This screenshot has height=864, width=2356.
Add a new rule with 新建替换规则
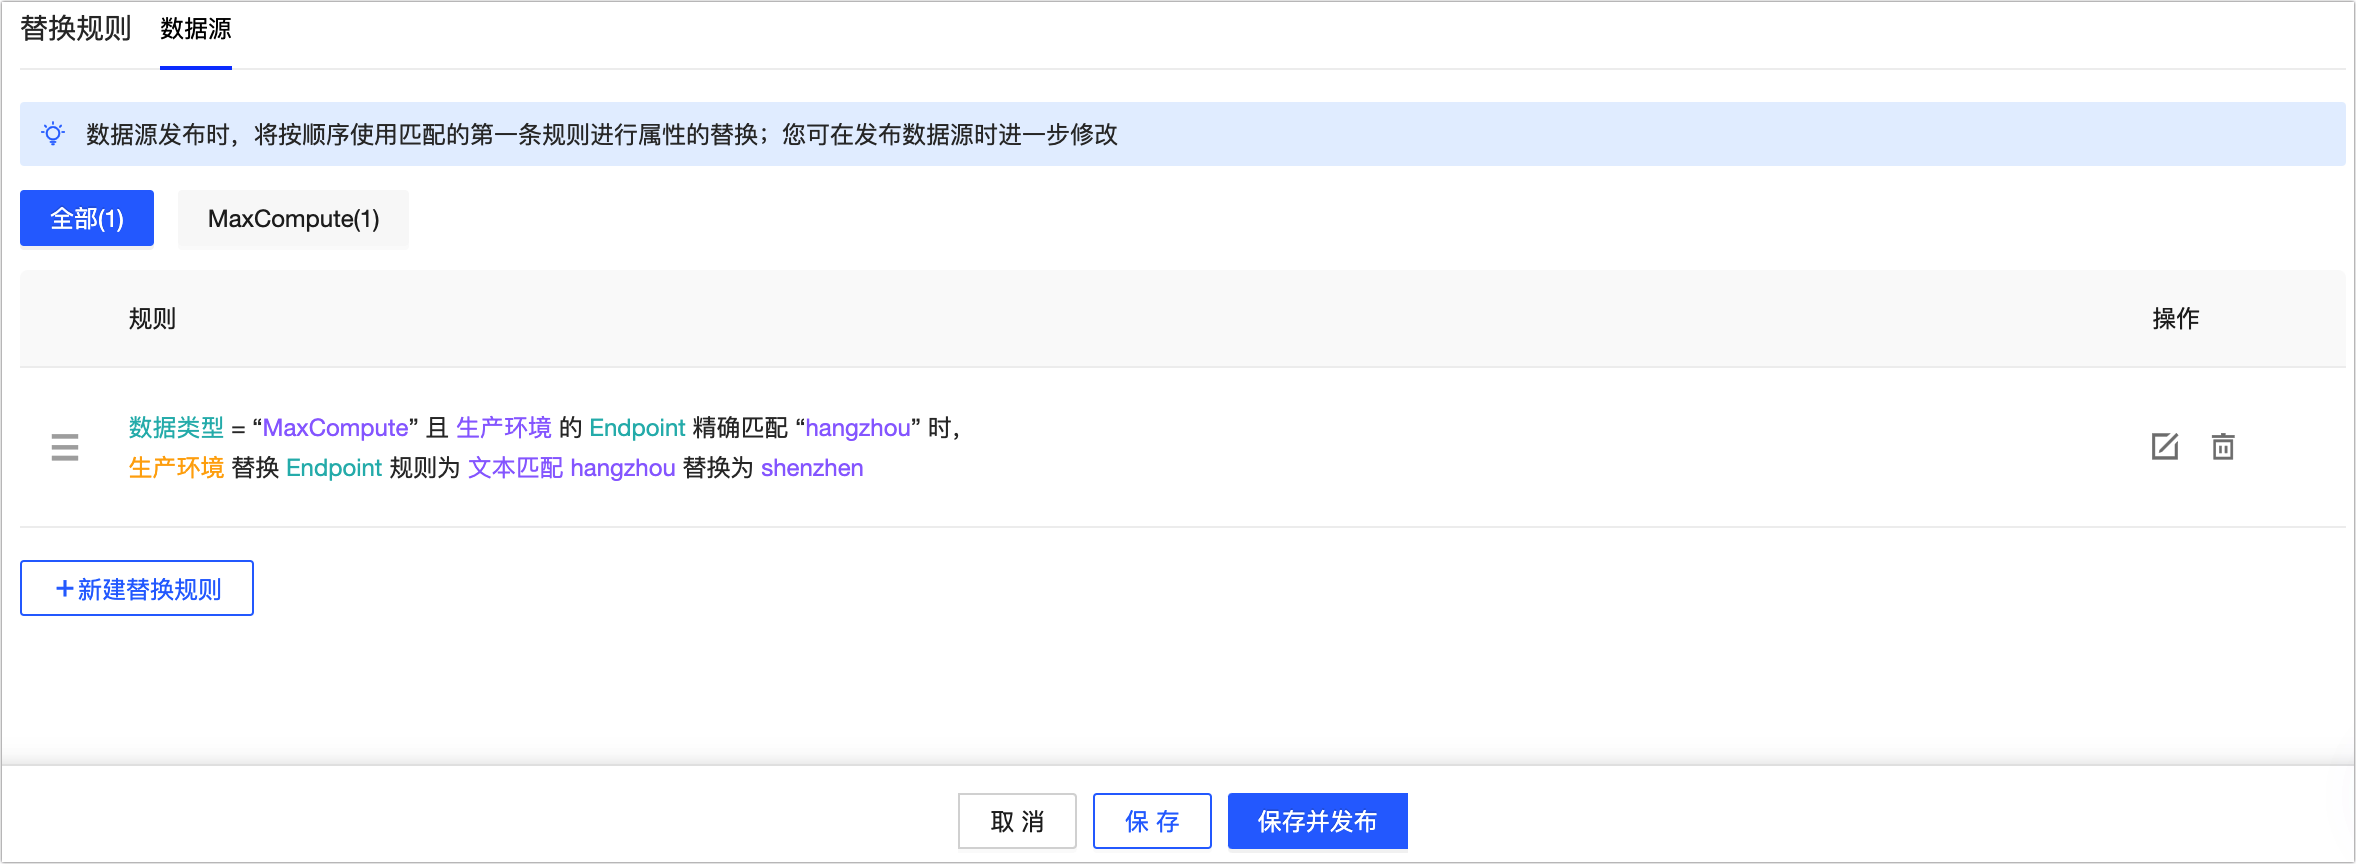coord(137,588)
